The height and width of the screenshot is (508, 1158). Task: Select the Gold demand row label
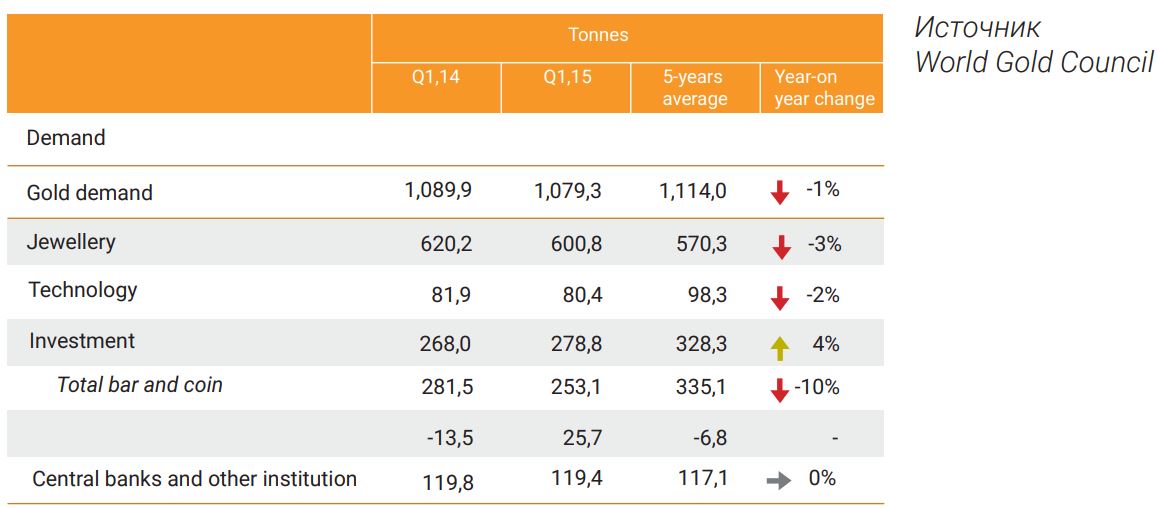90,193
